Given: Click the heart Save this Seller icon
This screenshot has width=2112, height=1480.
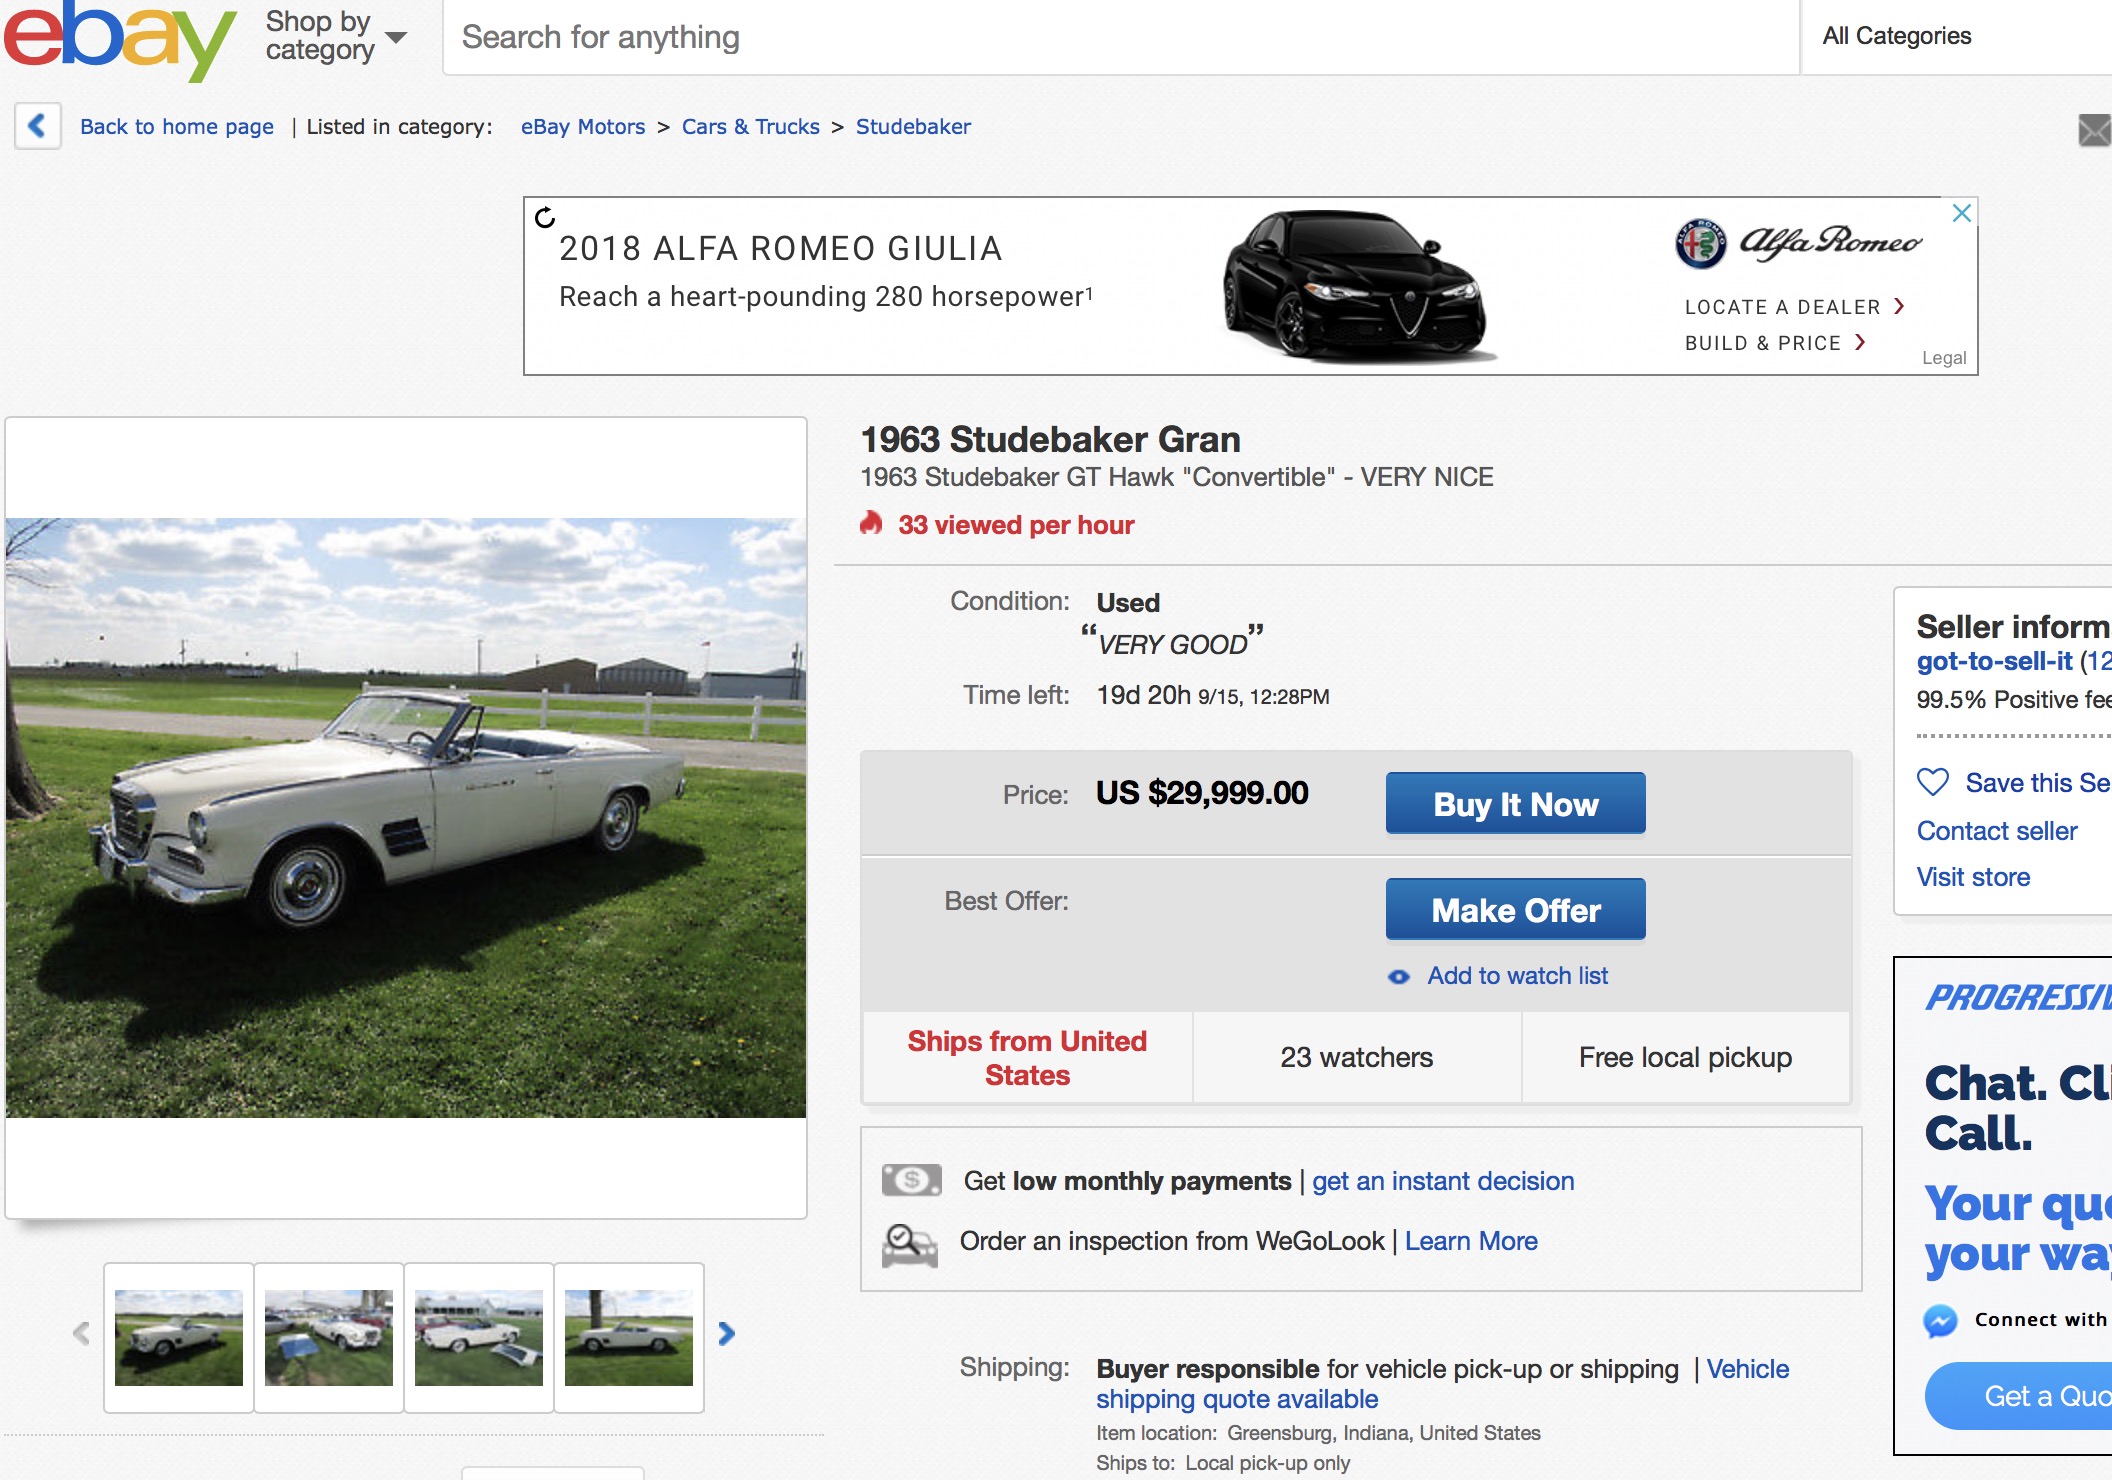Looking at the screenshot, I should (1933, 782).
